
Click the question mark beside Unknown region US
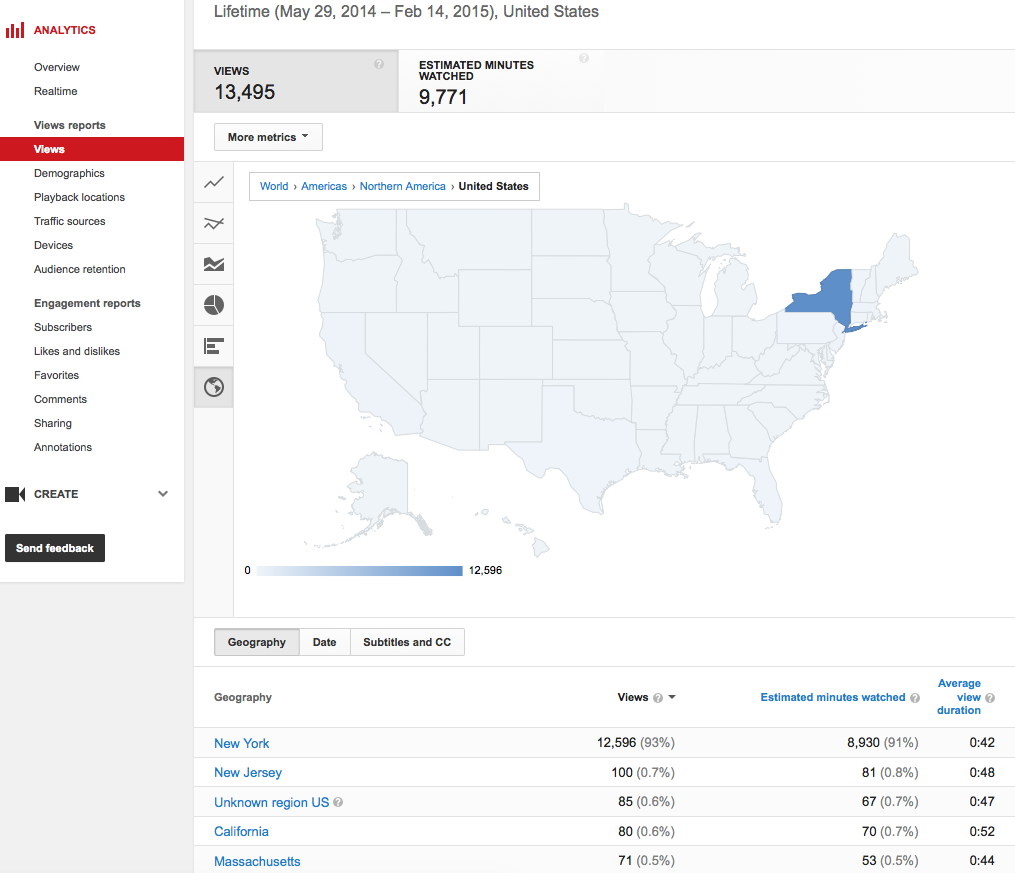(x=337, y=802)
